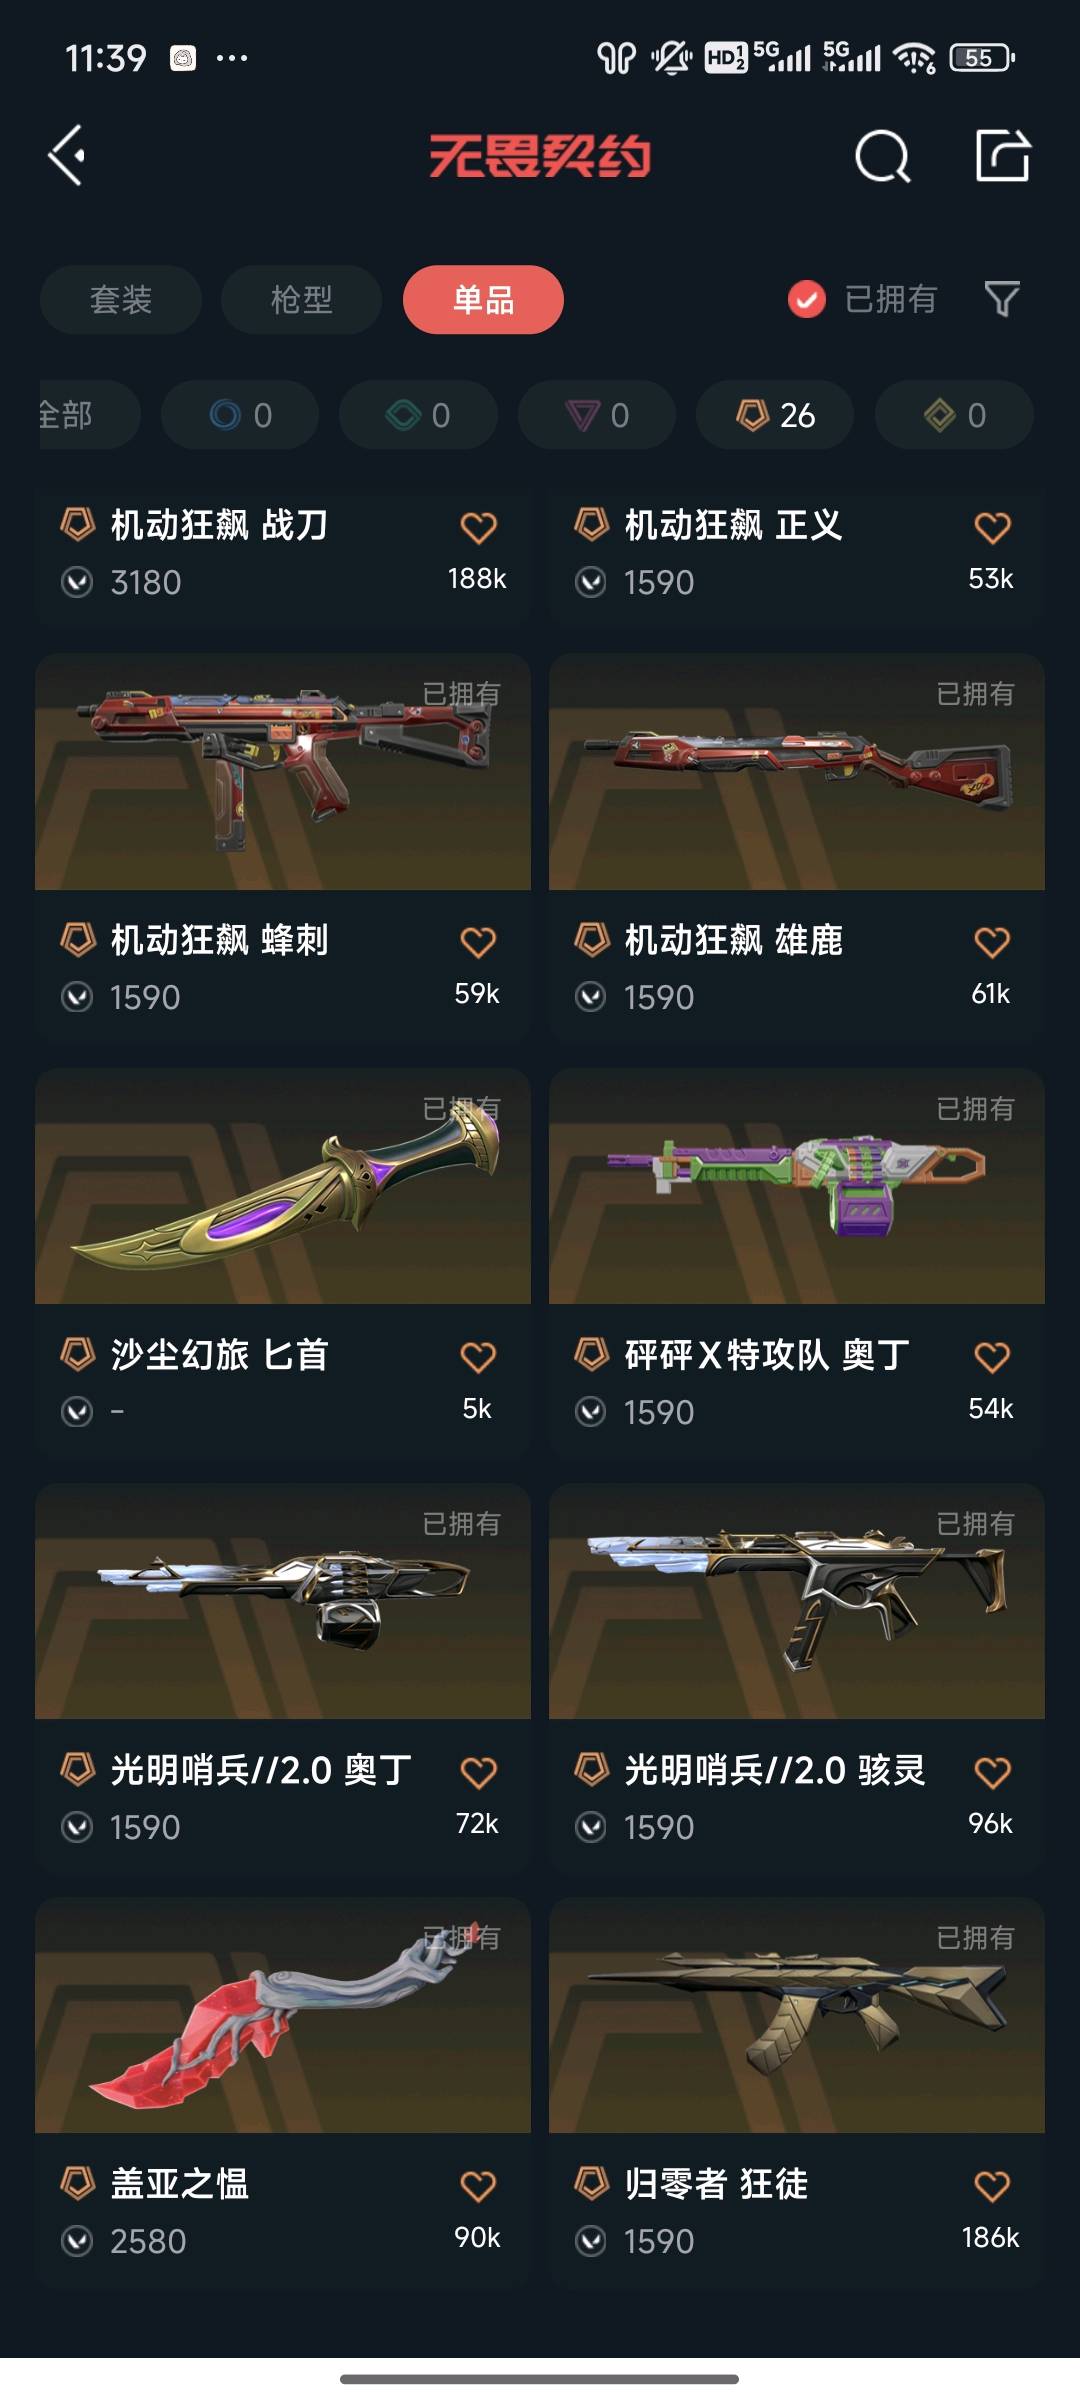Screen dimensions: 1080x2400
Task: Open search with magnifier icon
Action: click(x=882, y=156)
